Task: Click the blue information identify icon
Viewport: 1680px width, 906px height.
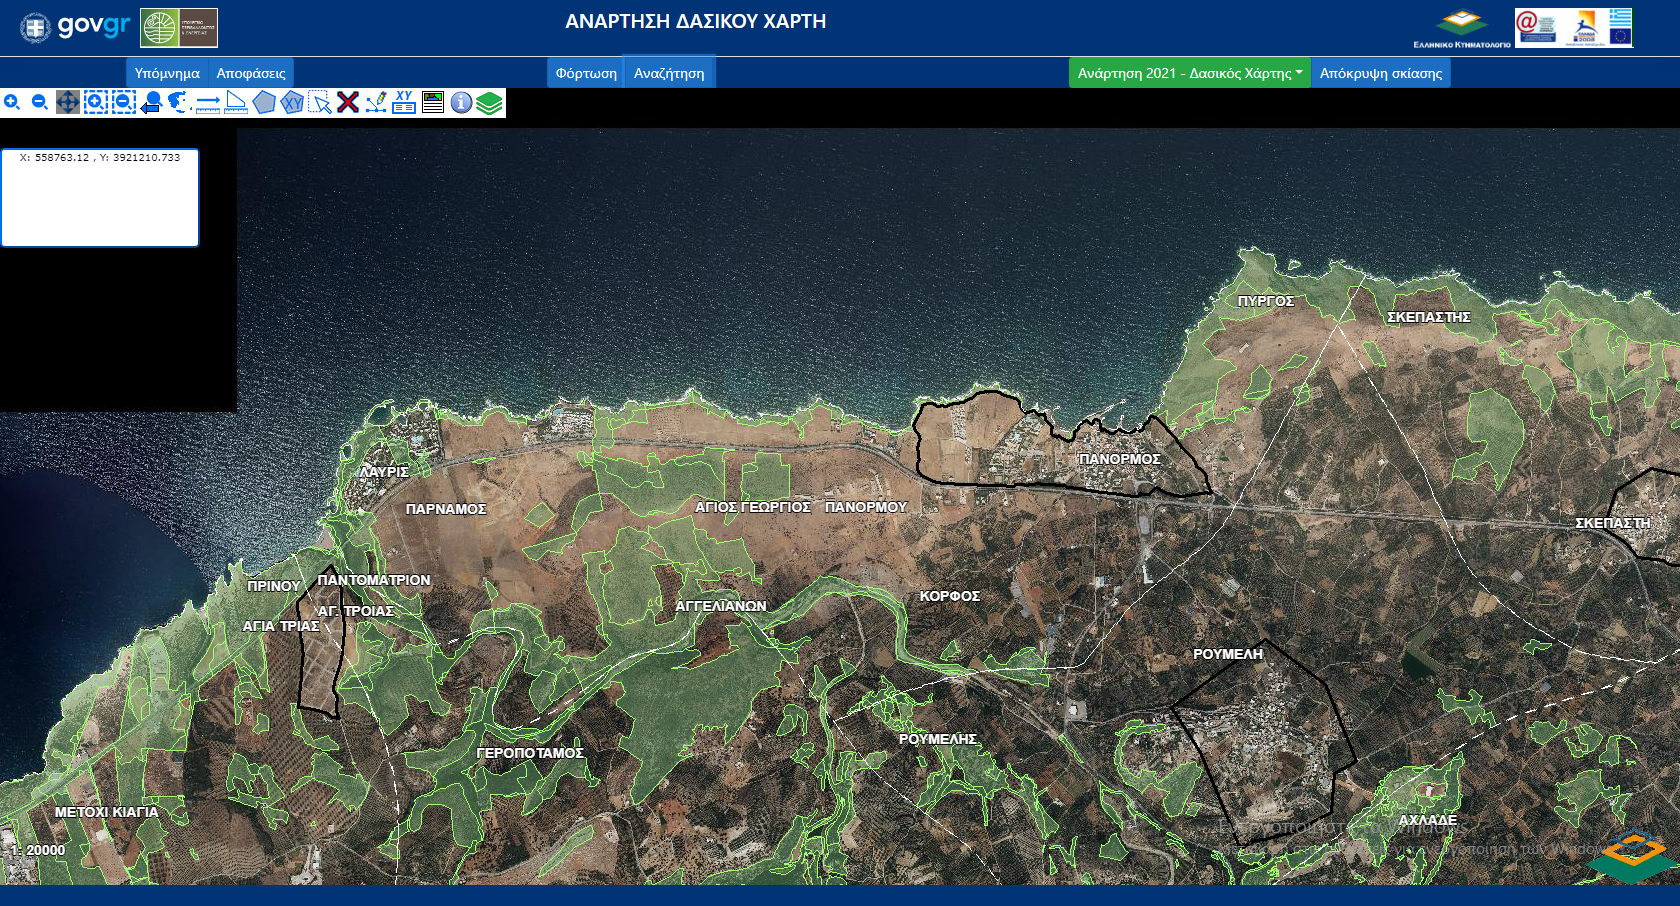Action: [461, 102]
